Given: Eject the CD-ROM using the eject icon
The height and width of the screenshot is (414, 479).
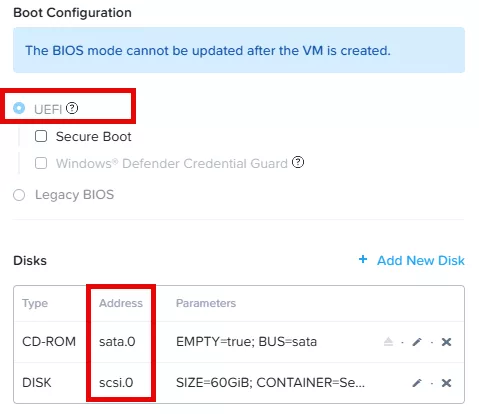Looking at the screenshot, I should (x=388, y=342).
